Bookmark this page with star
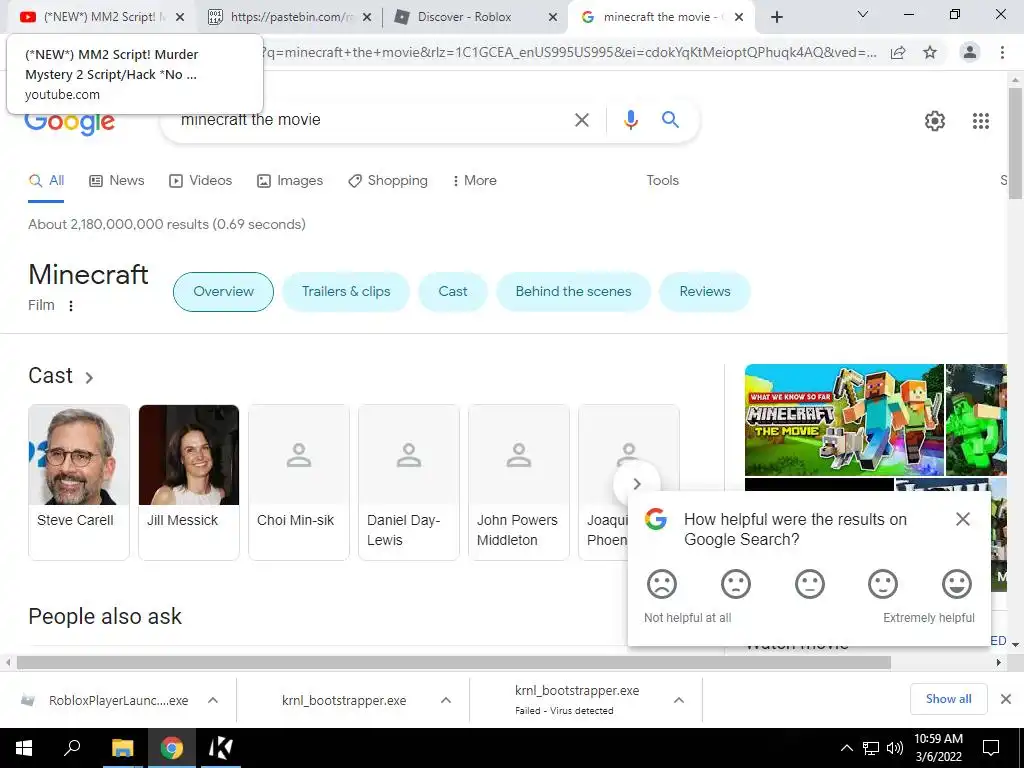The width and height of the screenshot is (1024, 768). pos(930,52)
